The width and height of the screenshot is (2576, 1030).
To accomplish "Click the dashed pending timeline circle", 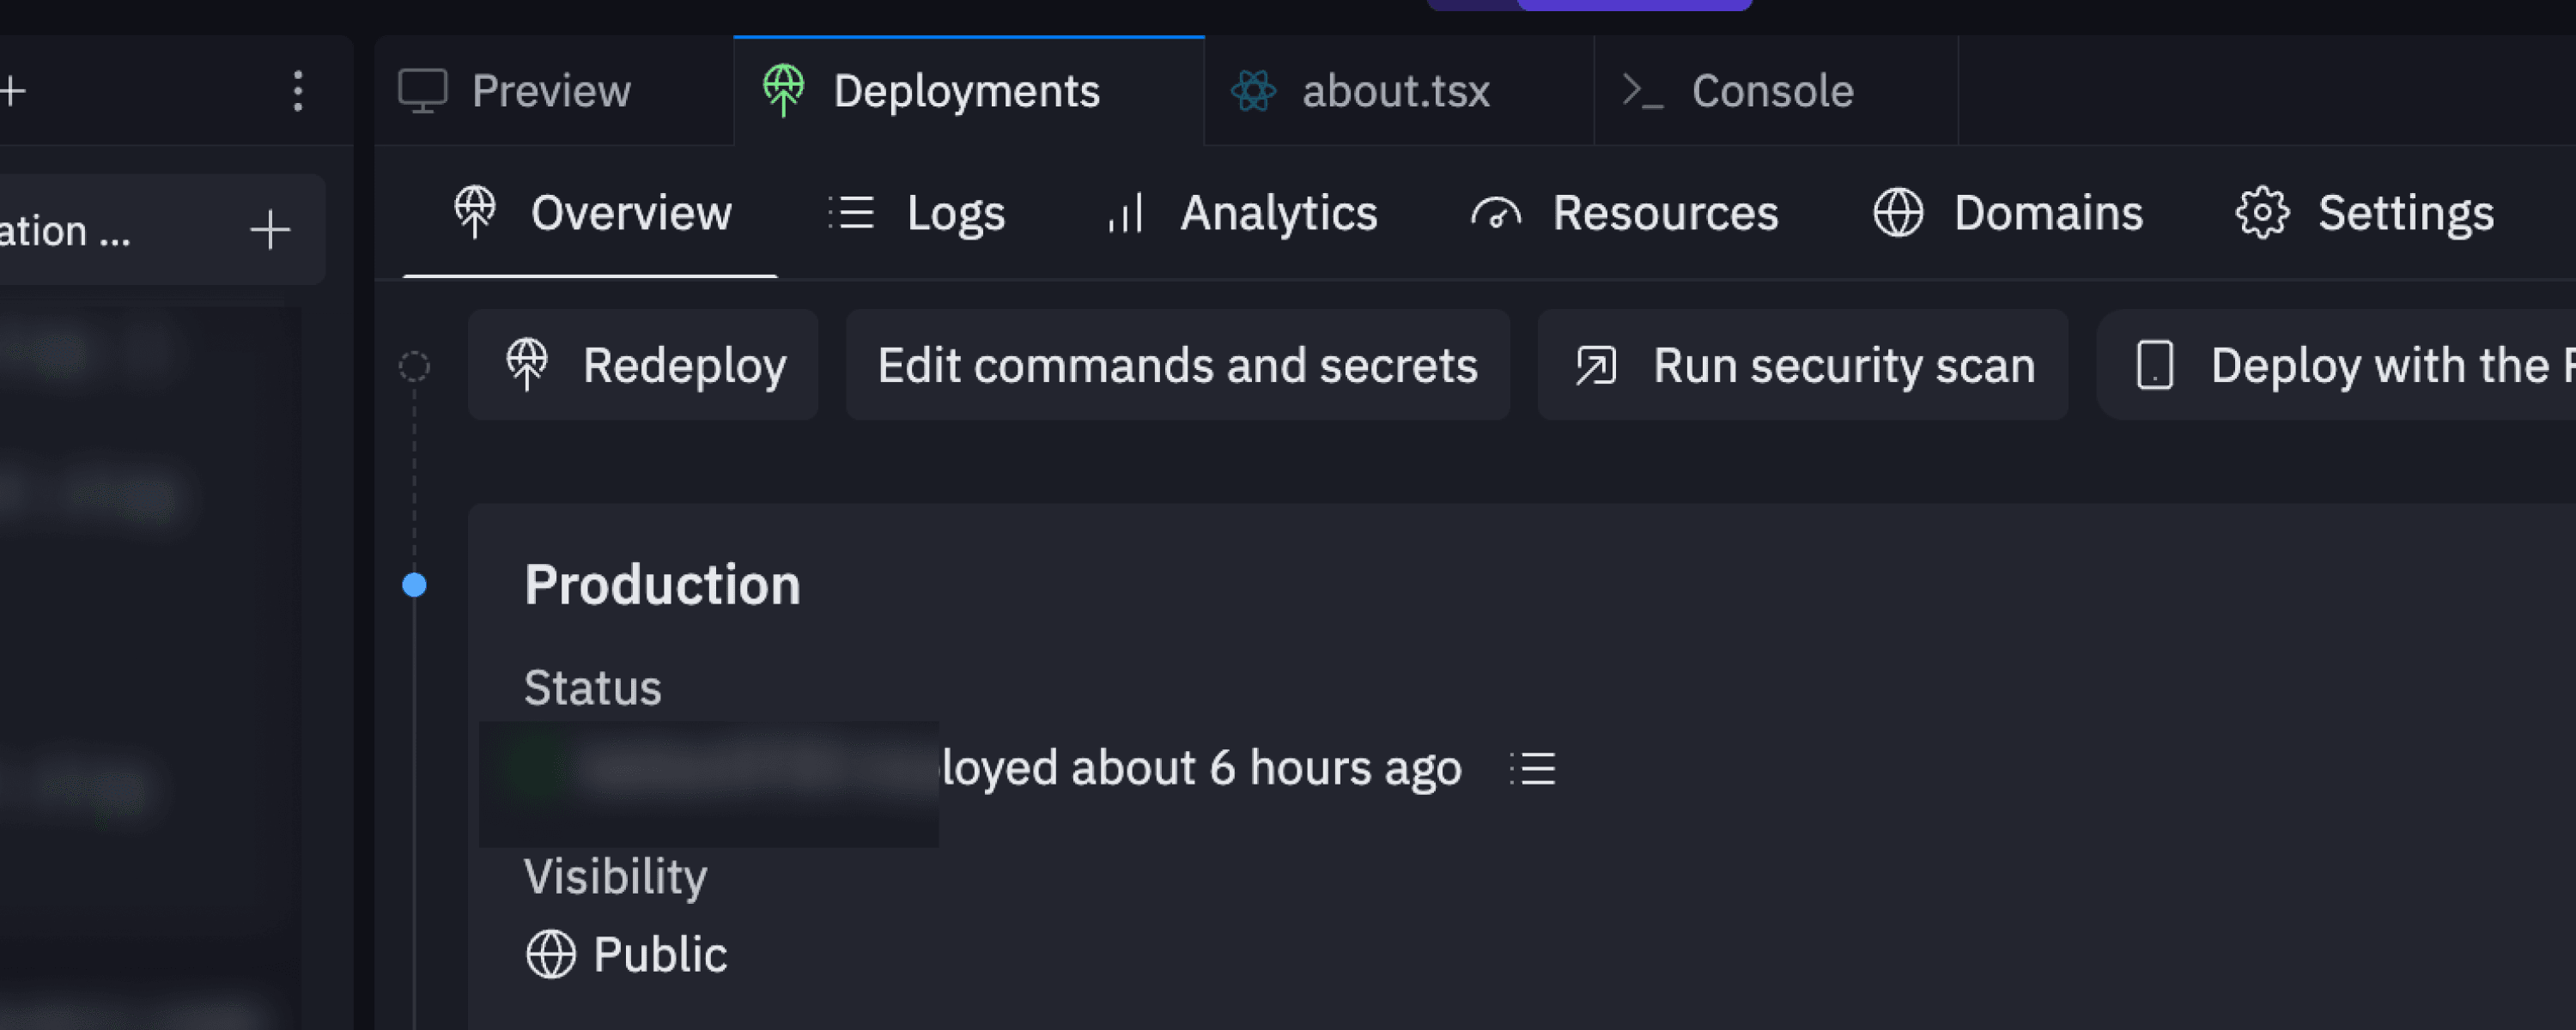I will pos(414,366).
